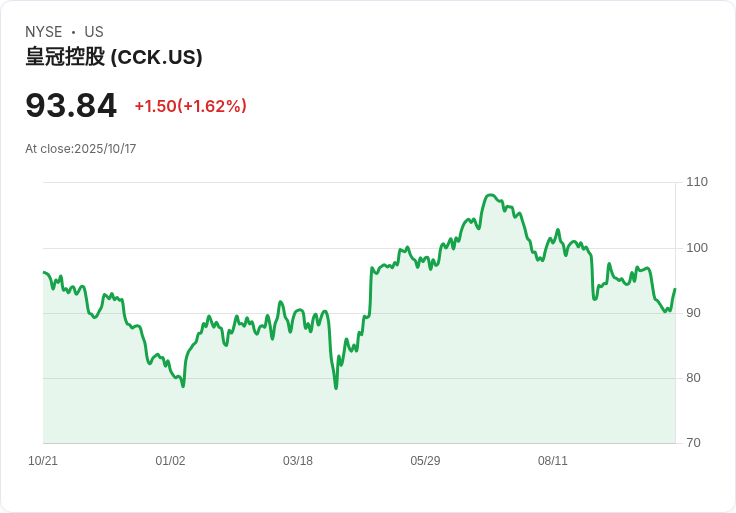736x513 pixels.
Task: Select the 01/02 date on the x-axis
Action: pyautogui.click(x=170, y=461)
